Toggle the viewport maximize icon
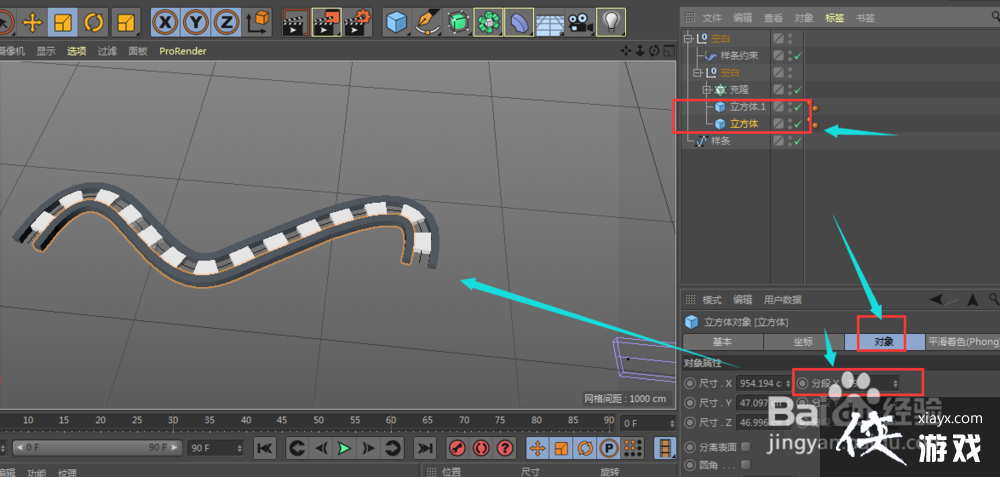Image resolution: width=1000 pixels, height=477 pixels. coord(668,51)
